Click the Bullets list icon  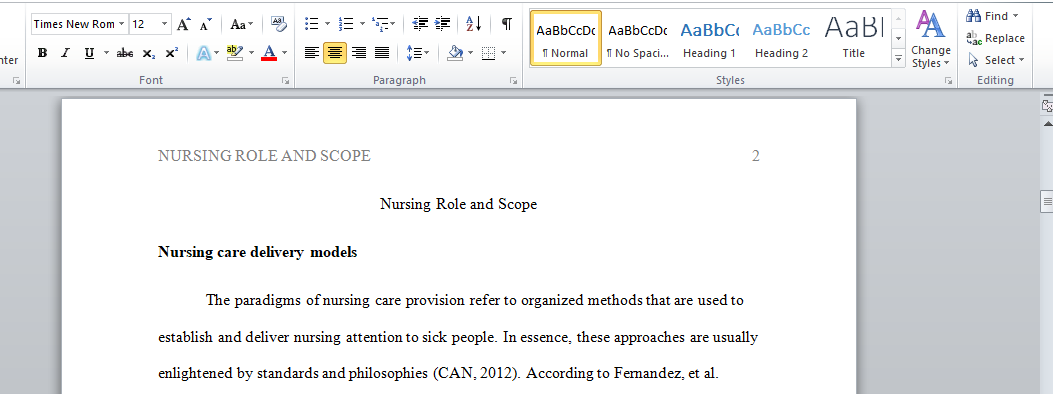[312, 24]
